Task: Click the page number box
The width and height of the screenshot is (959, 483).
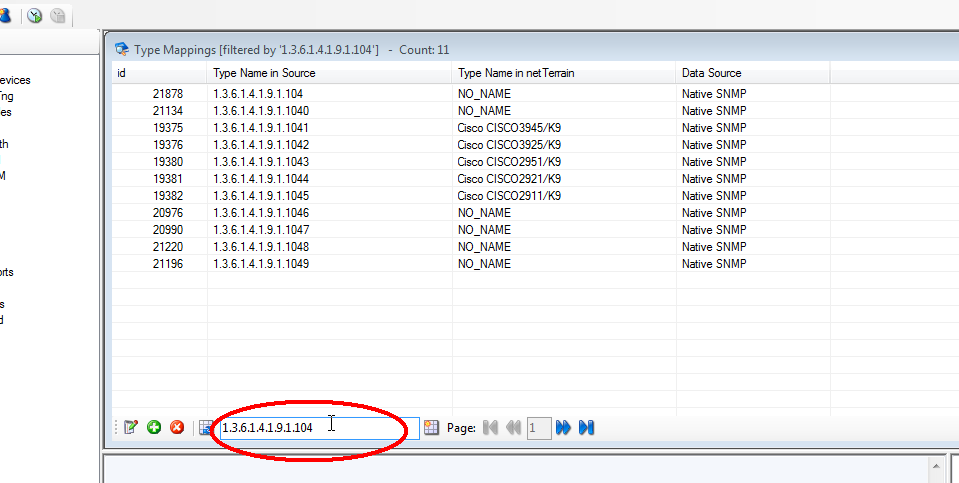Action: [538, 427]
